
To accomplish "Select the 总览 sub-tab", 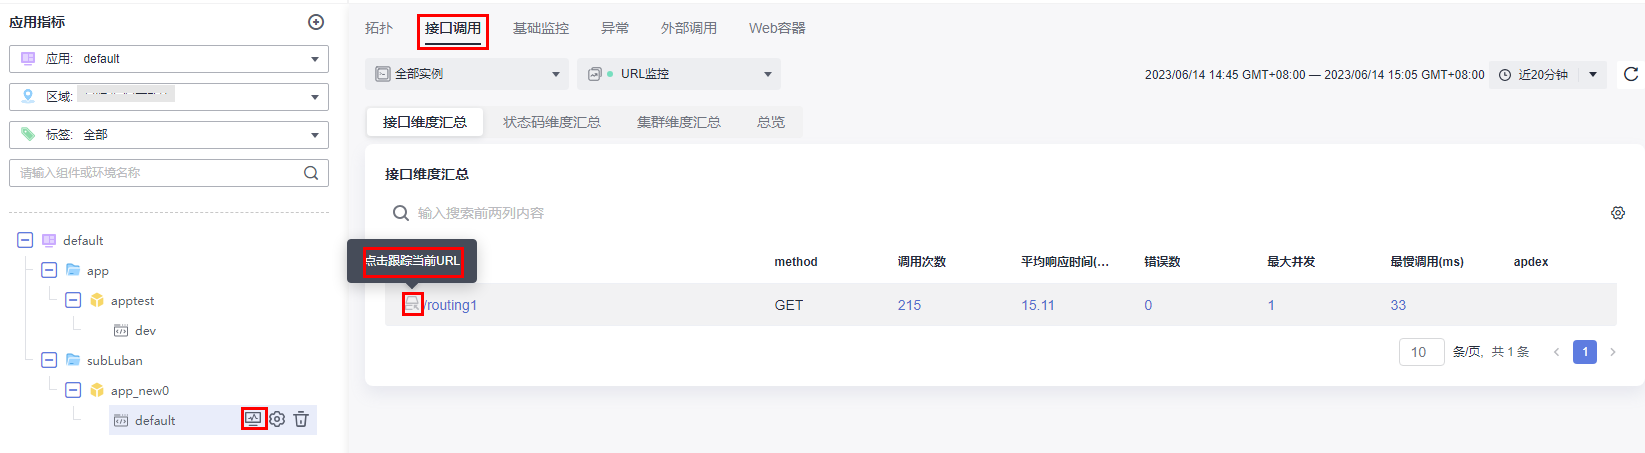I will [x=771, y=122].
